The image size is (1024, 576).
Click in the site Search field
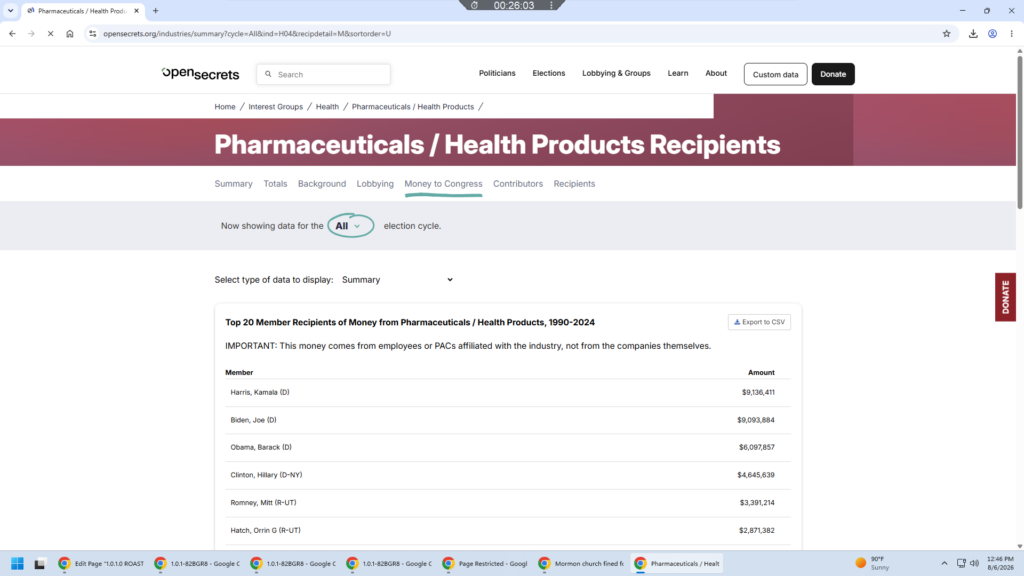(323, 74)
